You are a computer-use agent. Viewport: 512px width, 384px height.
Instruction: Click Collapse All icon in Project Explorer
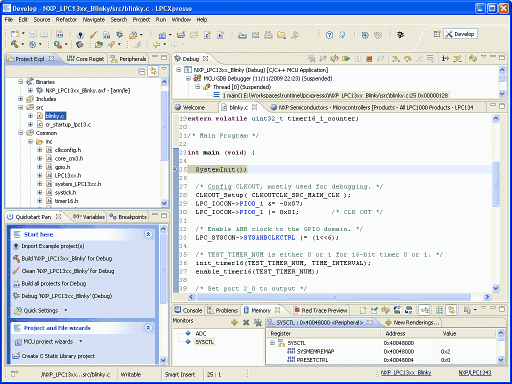(142, 71)
